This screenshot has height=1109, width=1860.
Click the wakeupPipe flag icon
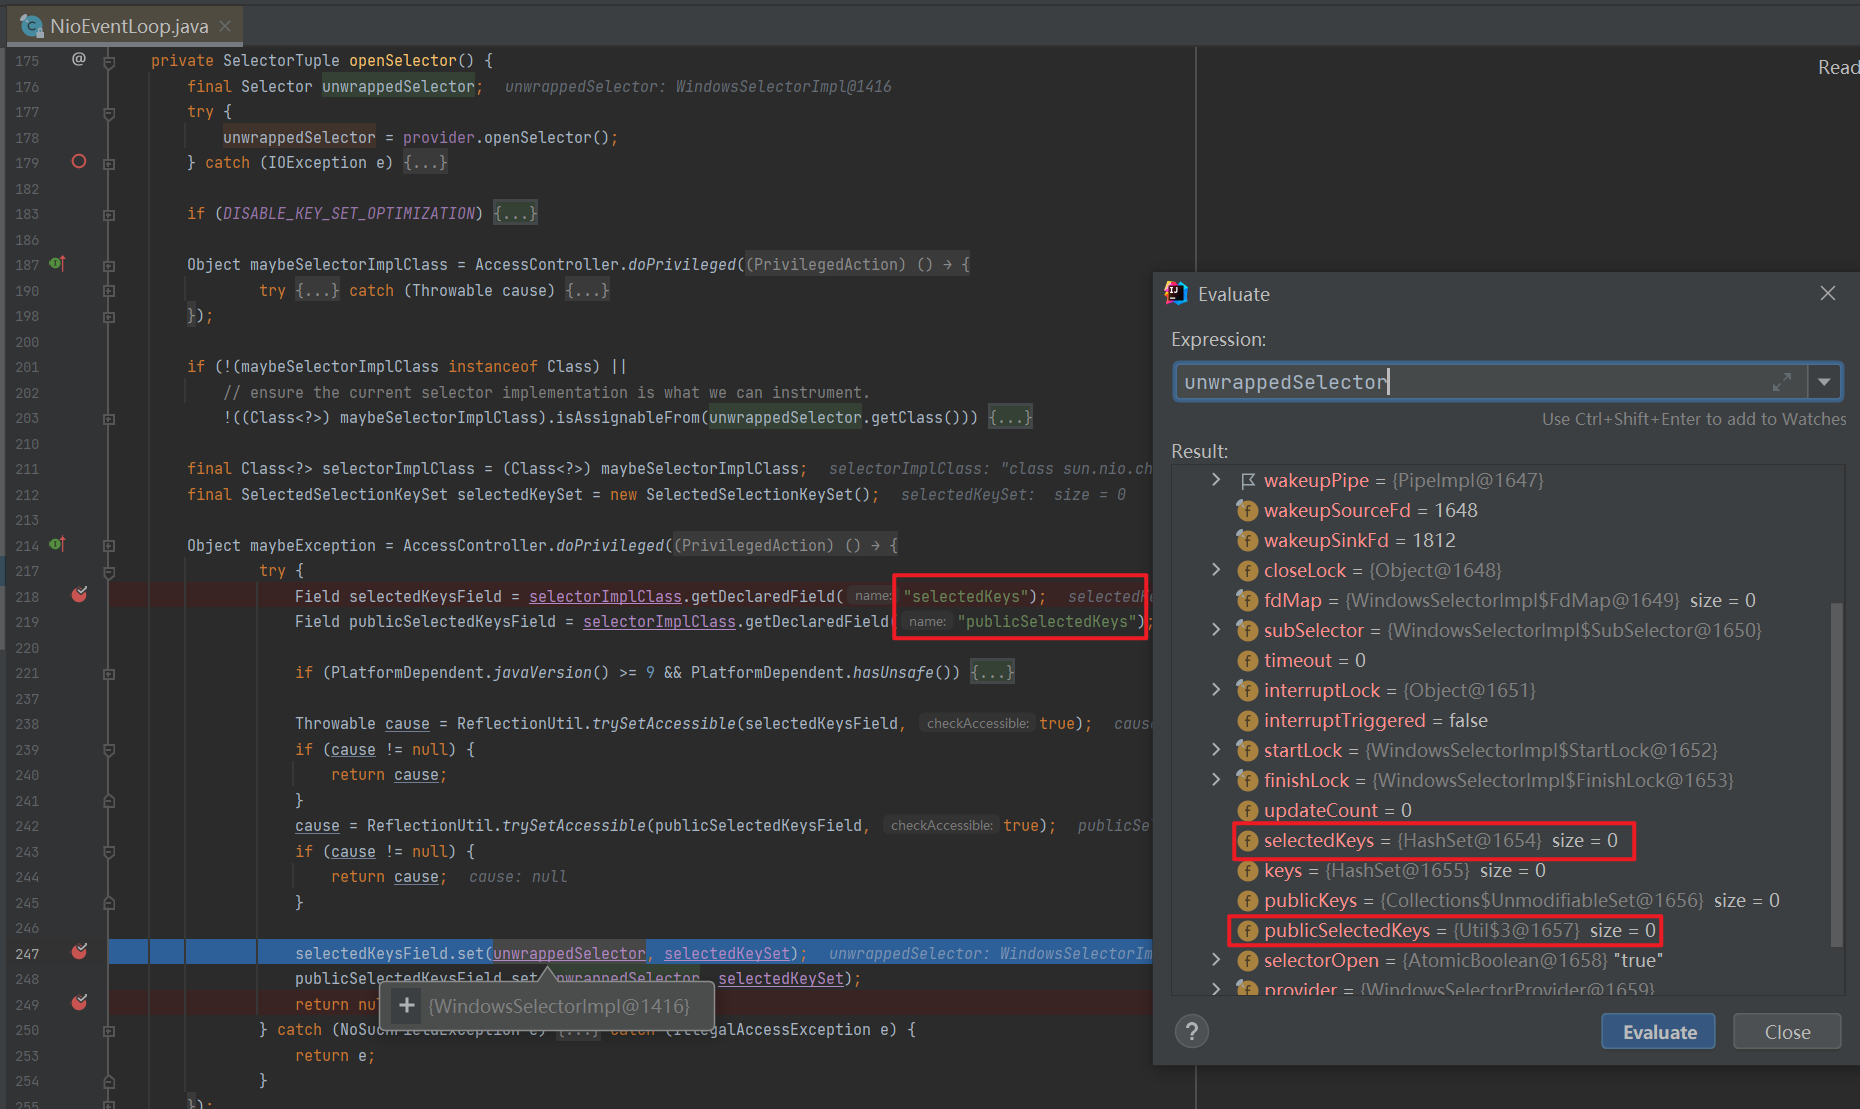(1247, 481)
